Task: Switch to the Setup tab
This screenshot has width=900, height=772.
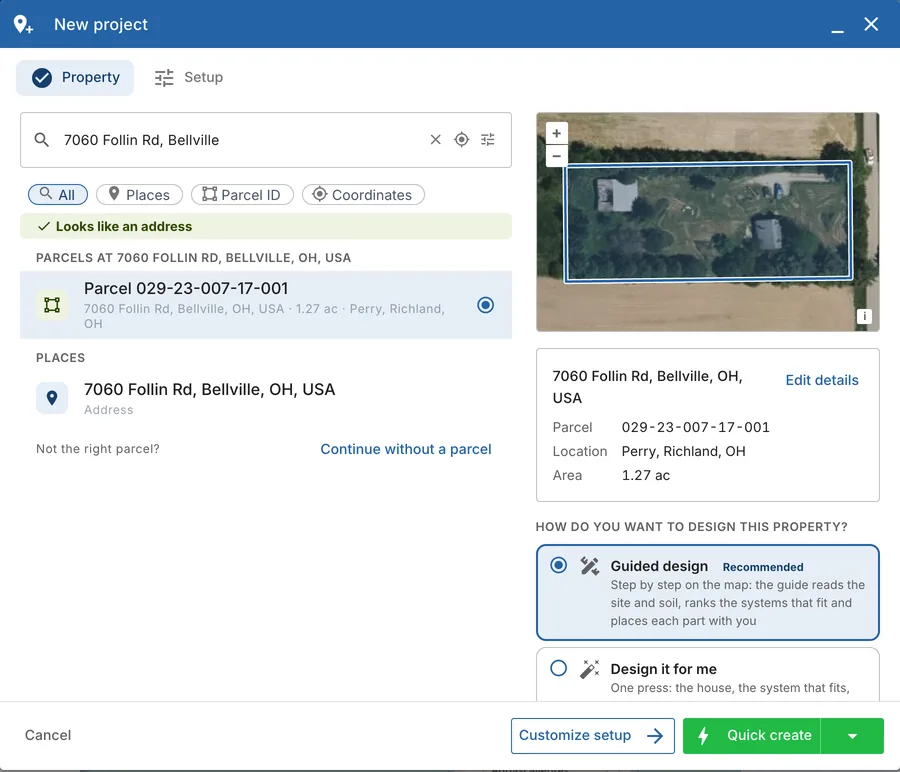Action: click(189, 77)
